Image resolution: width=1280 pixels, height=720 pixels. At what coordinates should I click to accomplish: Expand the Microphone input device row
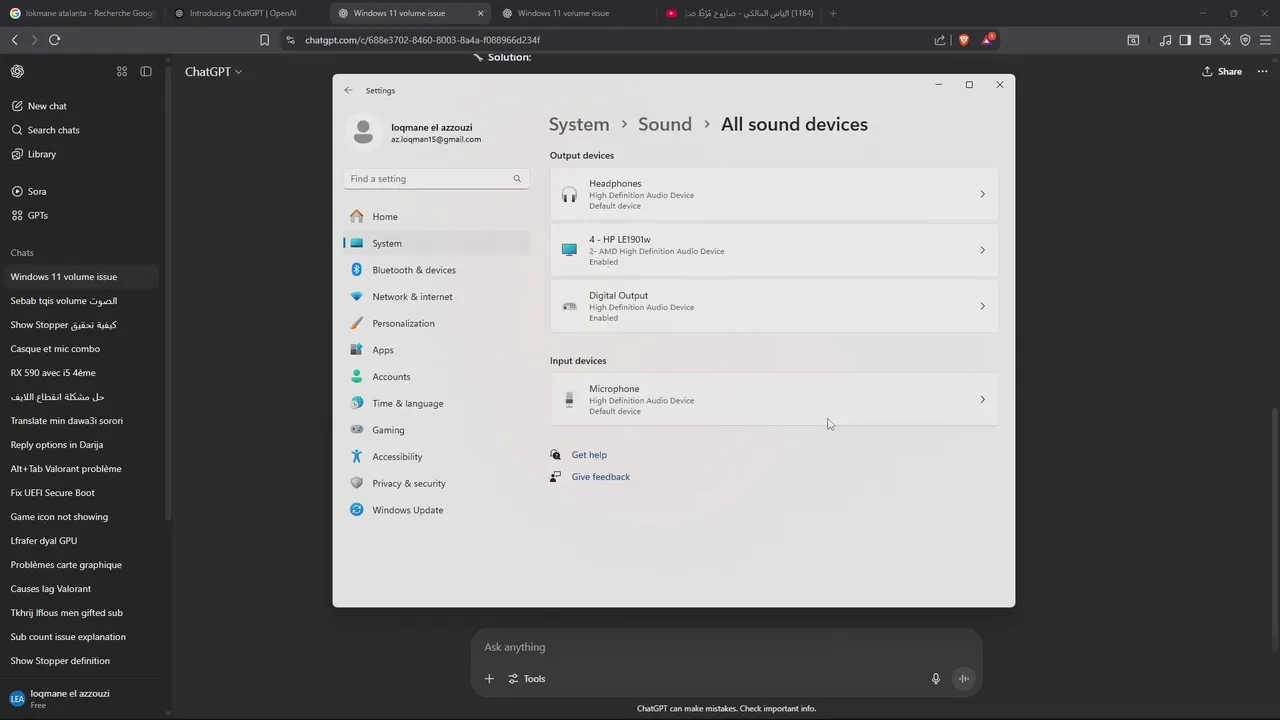(774, 399)
